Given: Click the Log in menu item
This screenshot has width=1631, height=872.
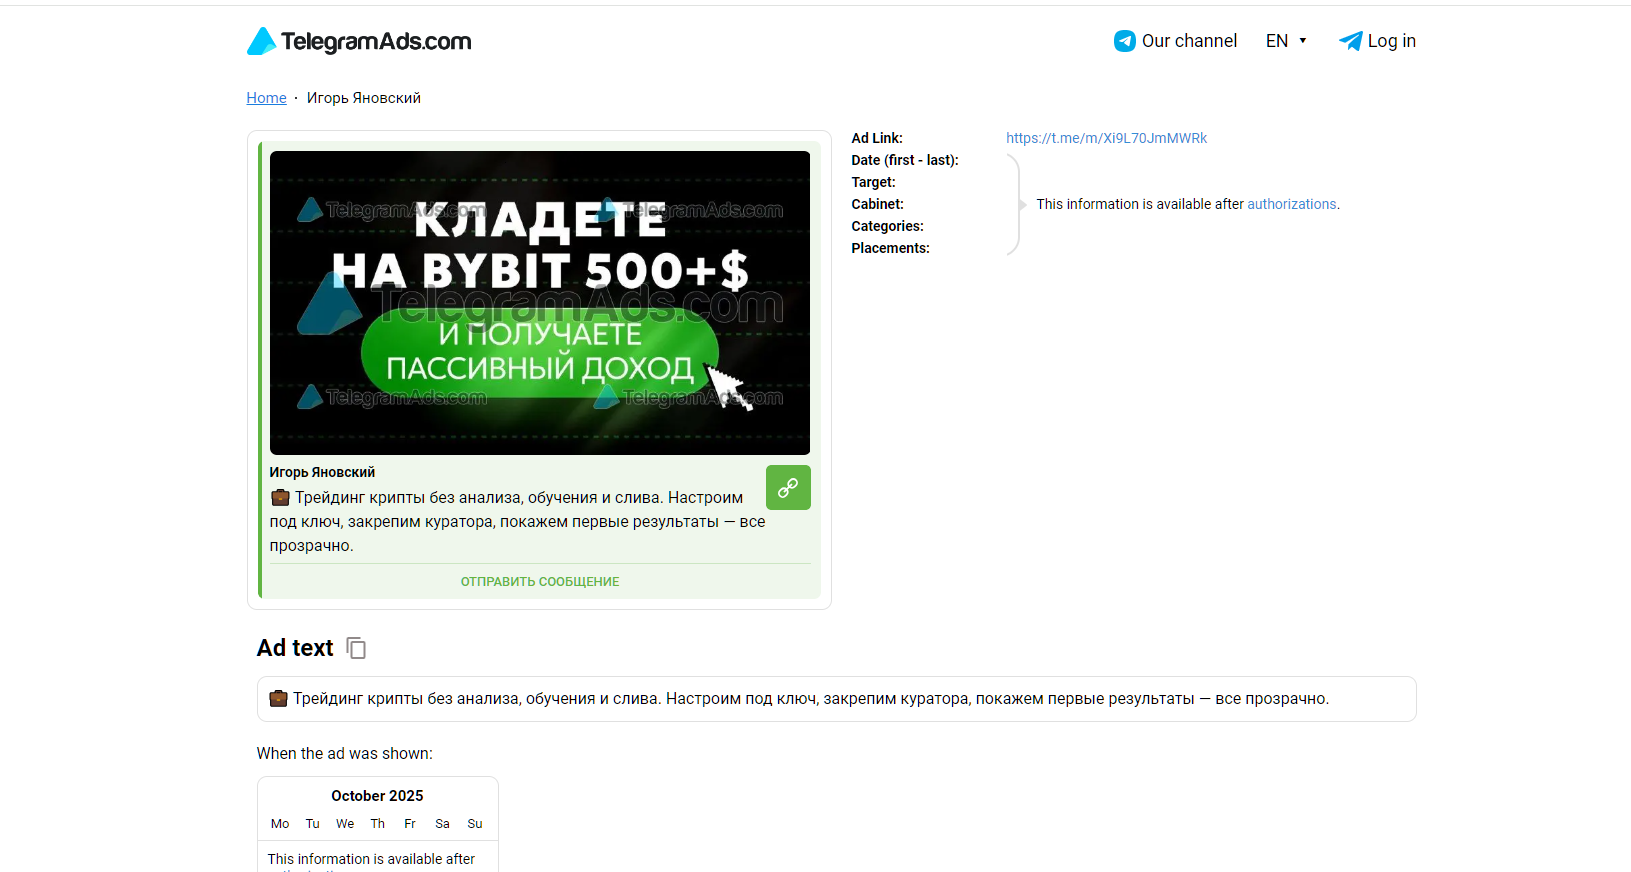Looking at the screenshot, I should click(1391, 41).
